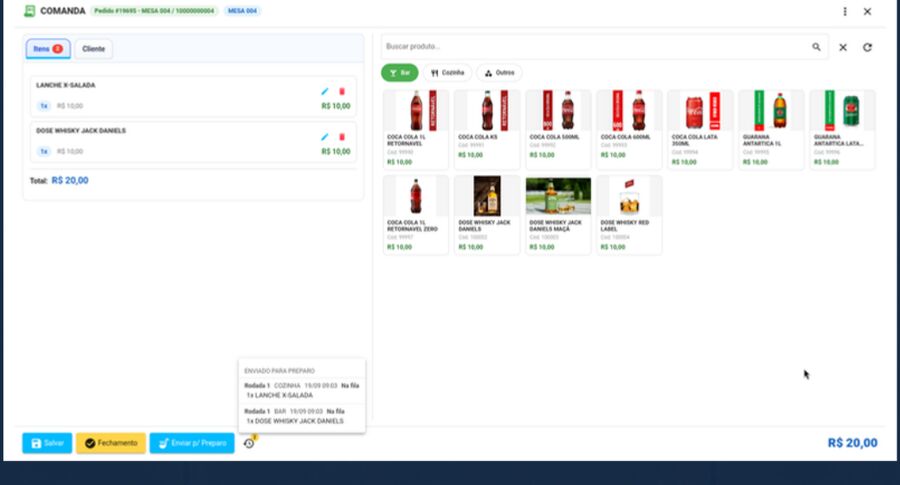The height and width of the screenshot is (485, 900).
Task: Open the three-dot options menu
Action: [x=845, y=11]
